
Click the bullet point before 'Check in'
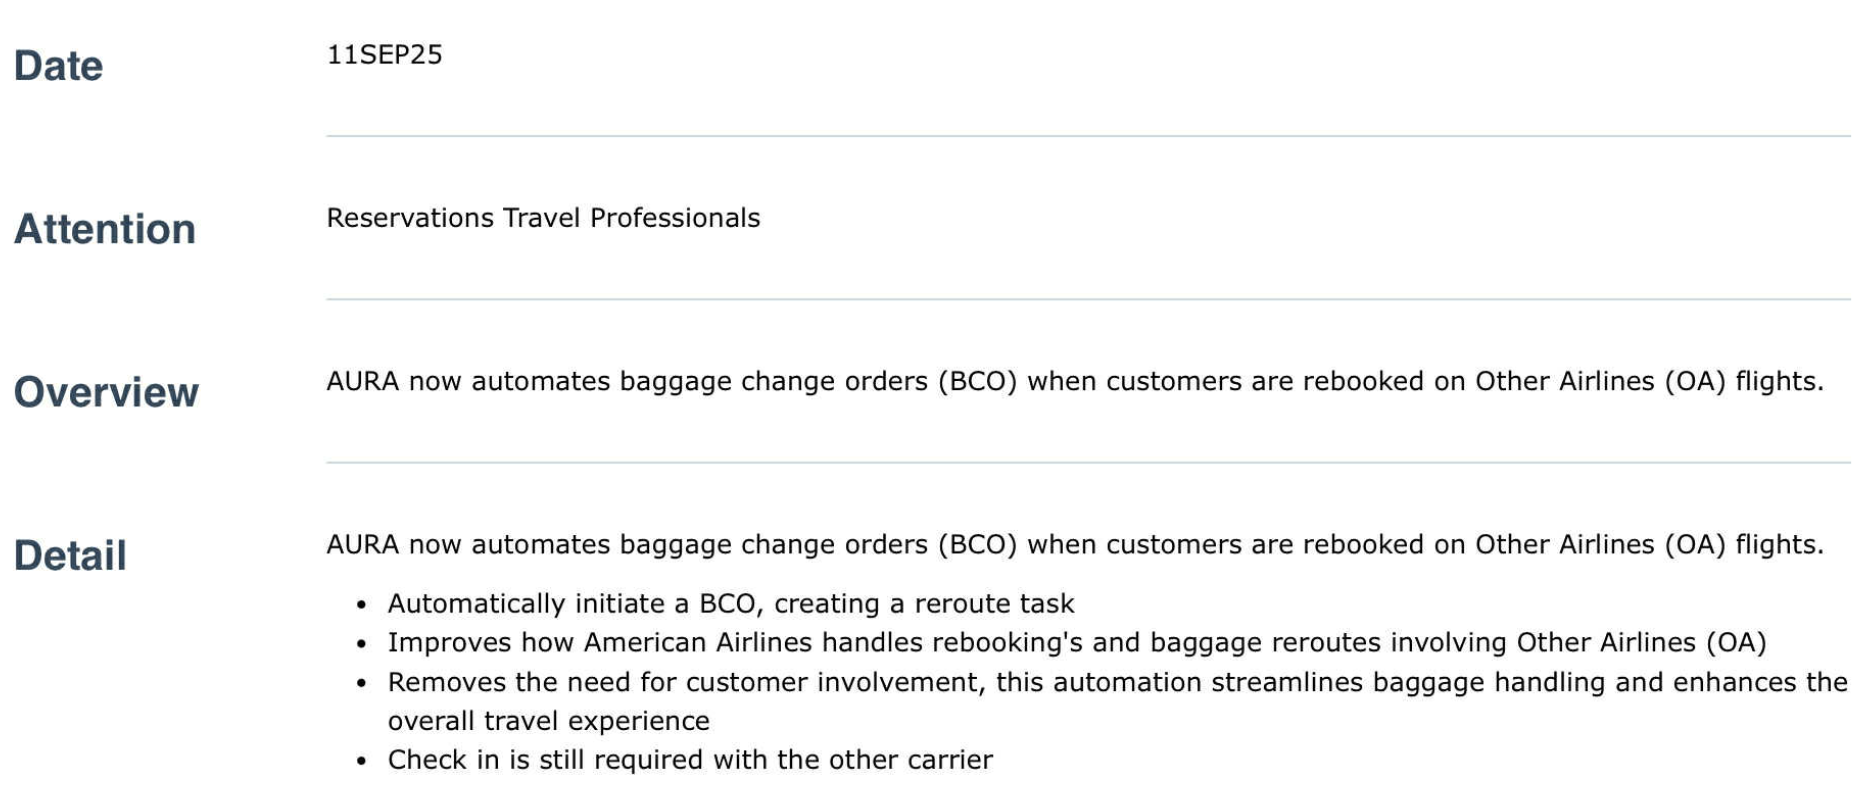point(362,761)
